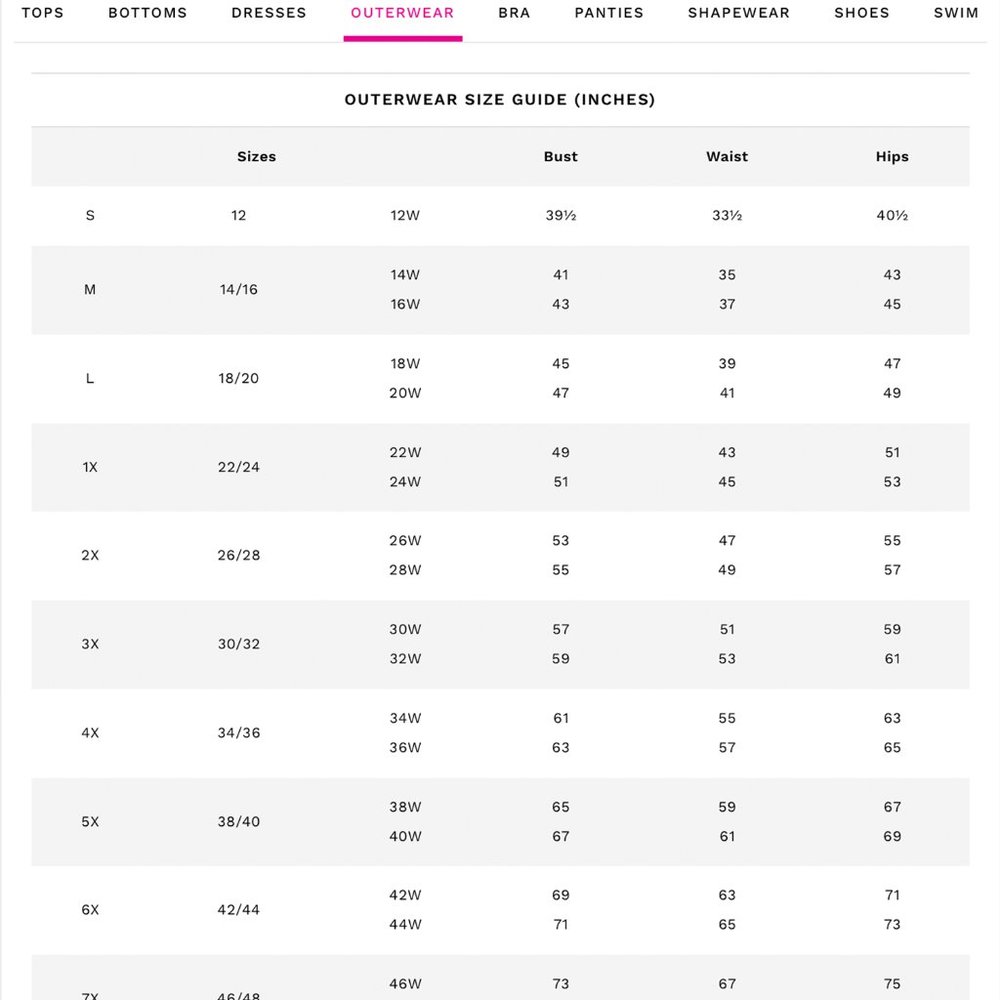Image resolution: width=1000 pixels, height=1000 pixels.
Task: Switch to the BOTTOMS tab
Action: tap(147, 13)
